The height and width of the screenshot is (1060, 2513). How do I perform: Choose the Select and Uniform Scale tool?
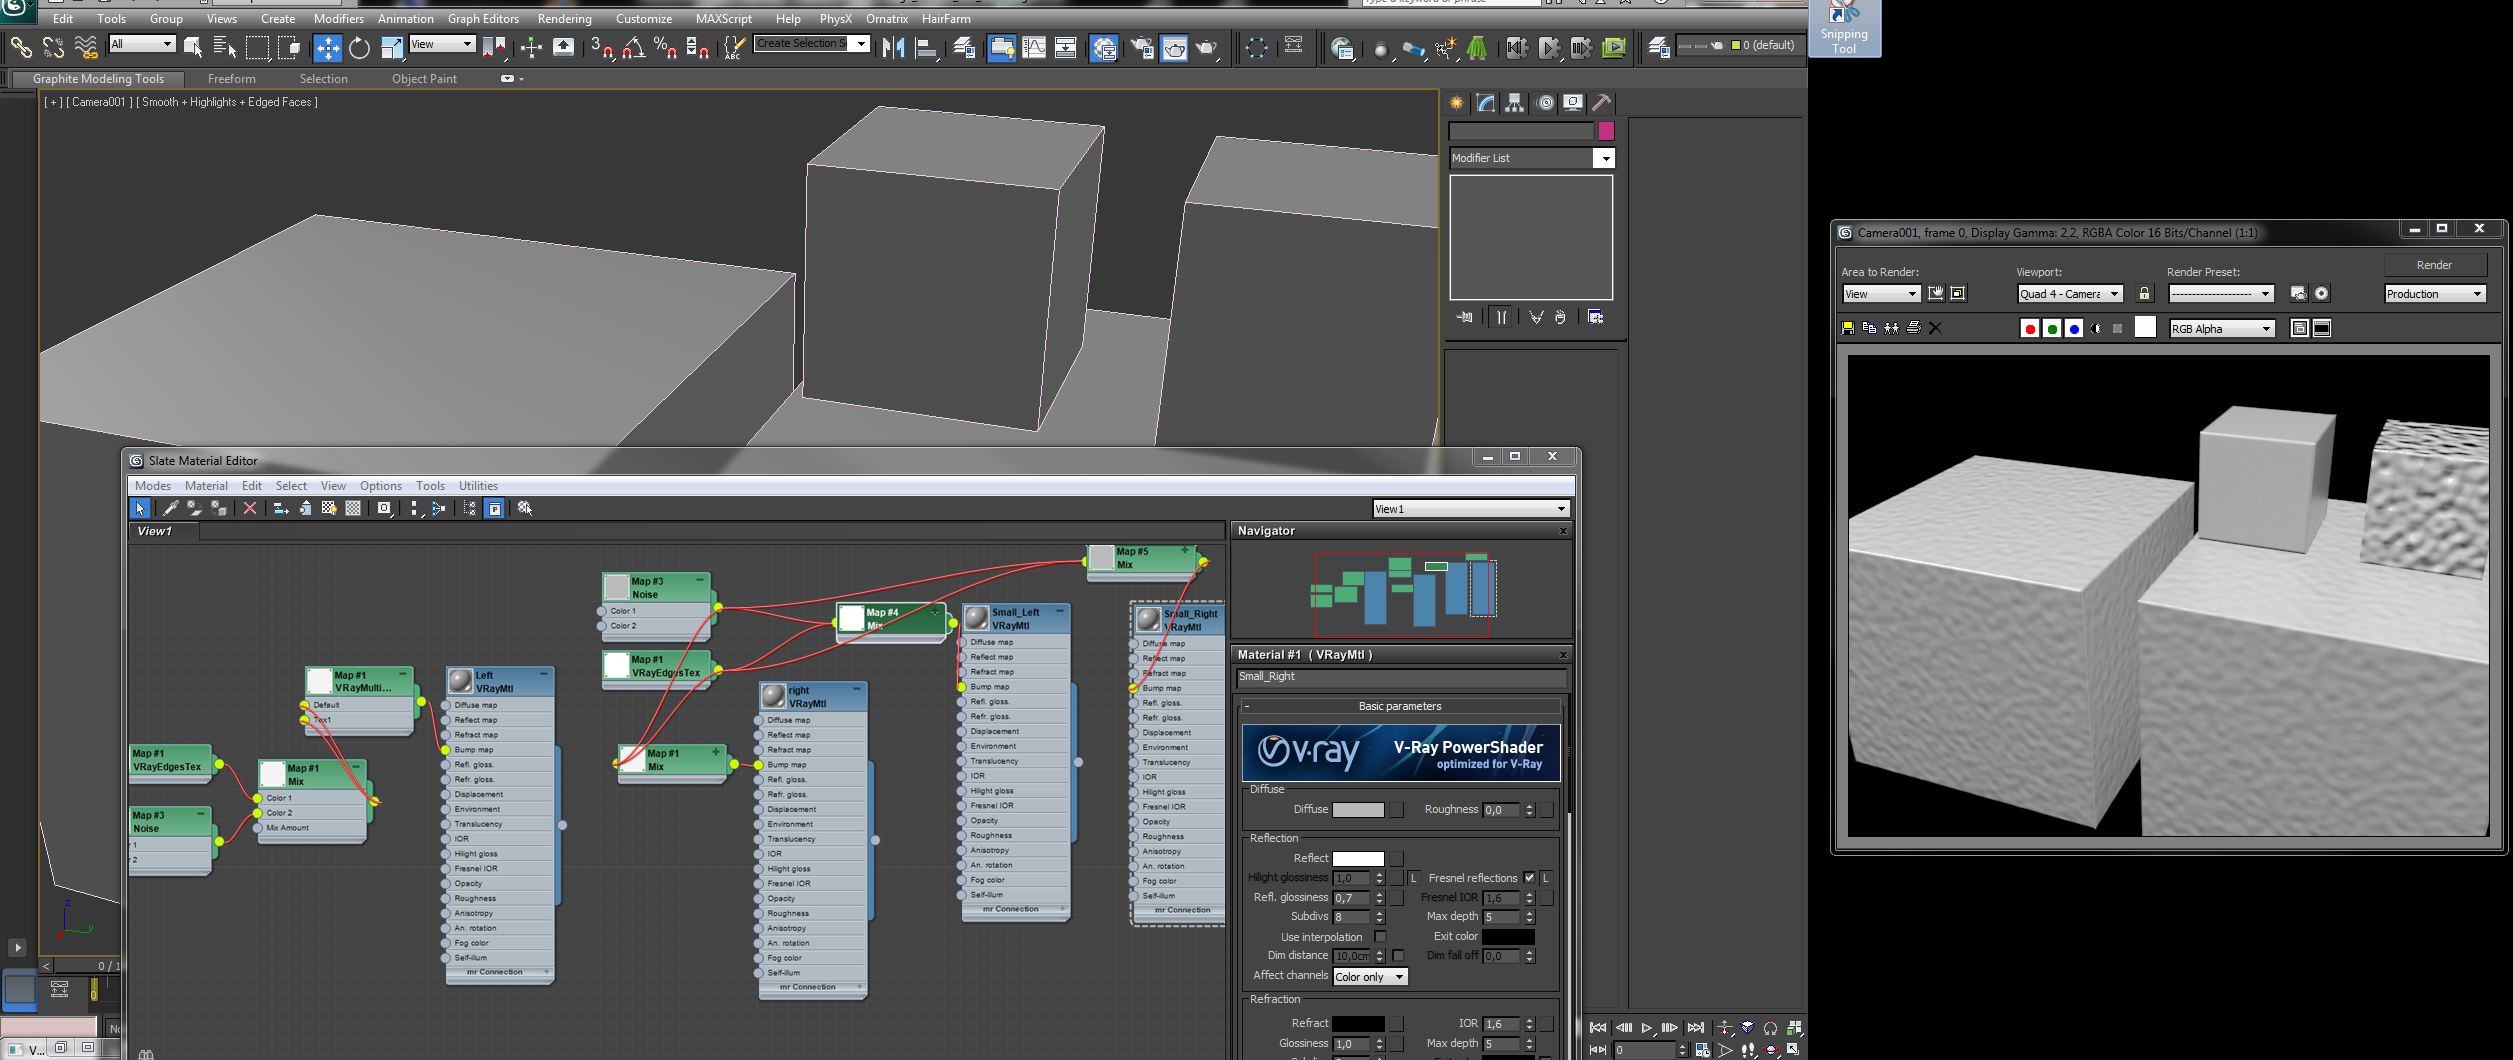click(392, 47)
